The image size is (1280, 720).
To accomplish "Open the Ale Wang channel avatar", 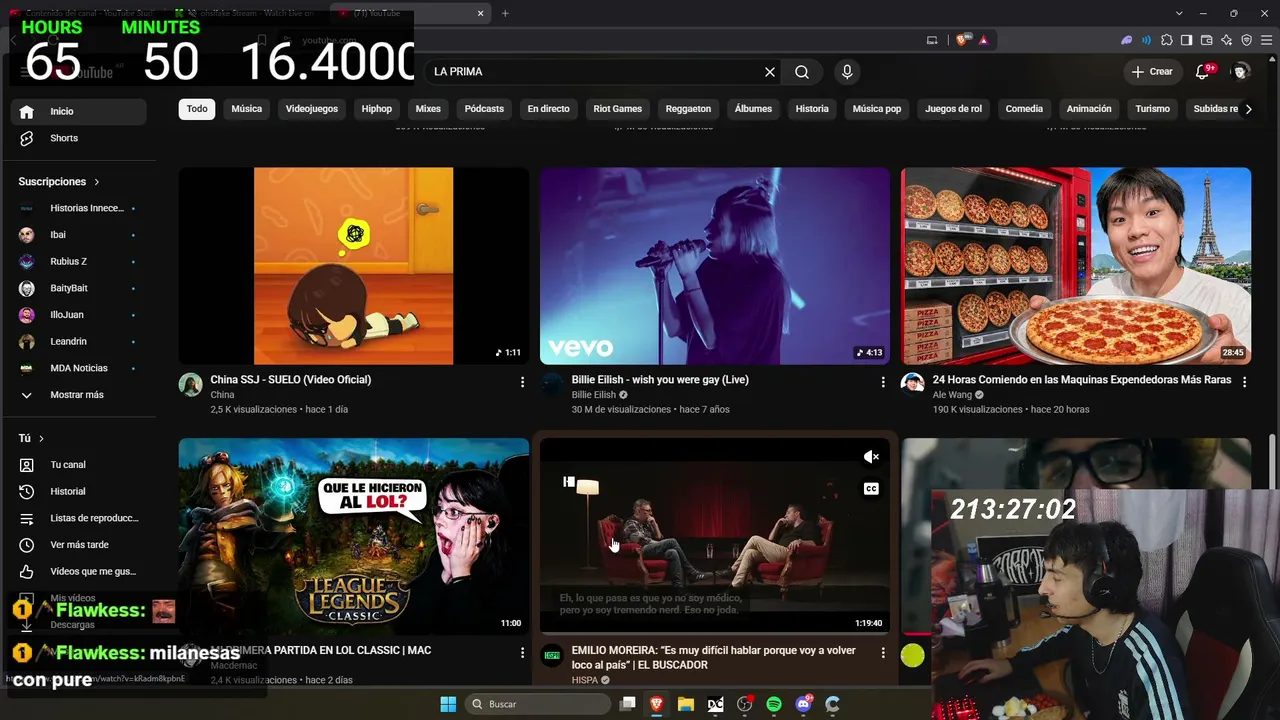I will tap(912, 385).
